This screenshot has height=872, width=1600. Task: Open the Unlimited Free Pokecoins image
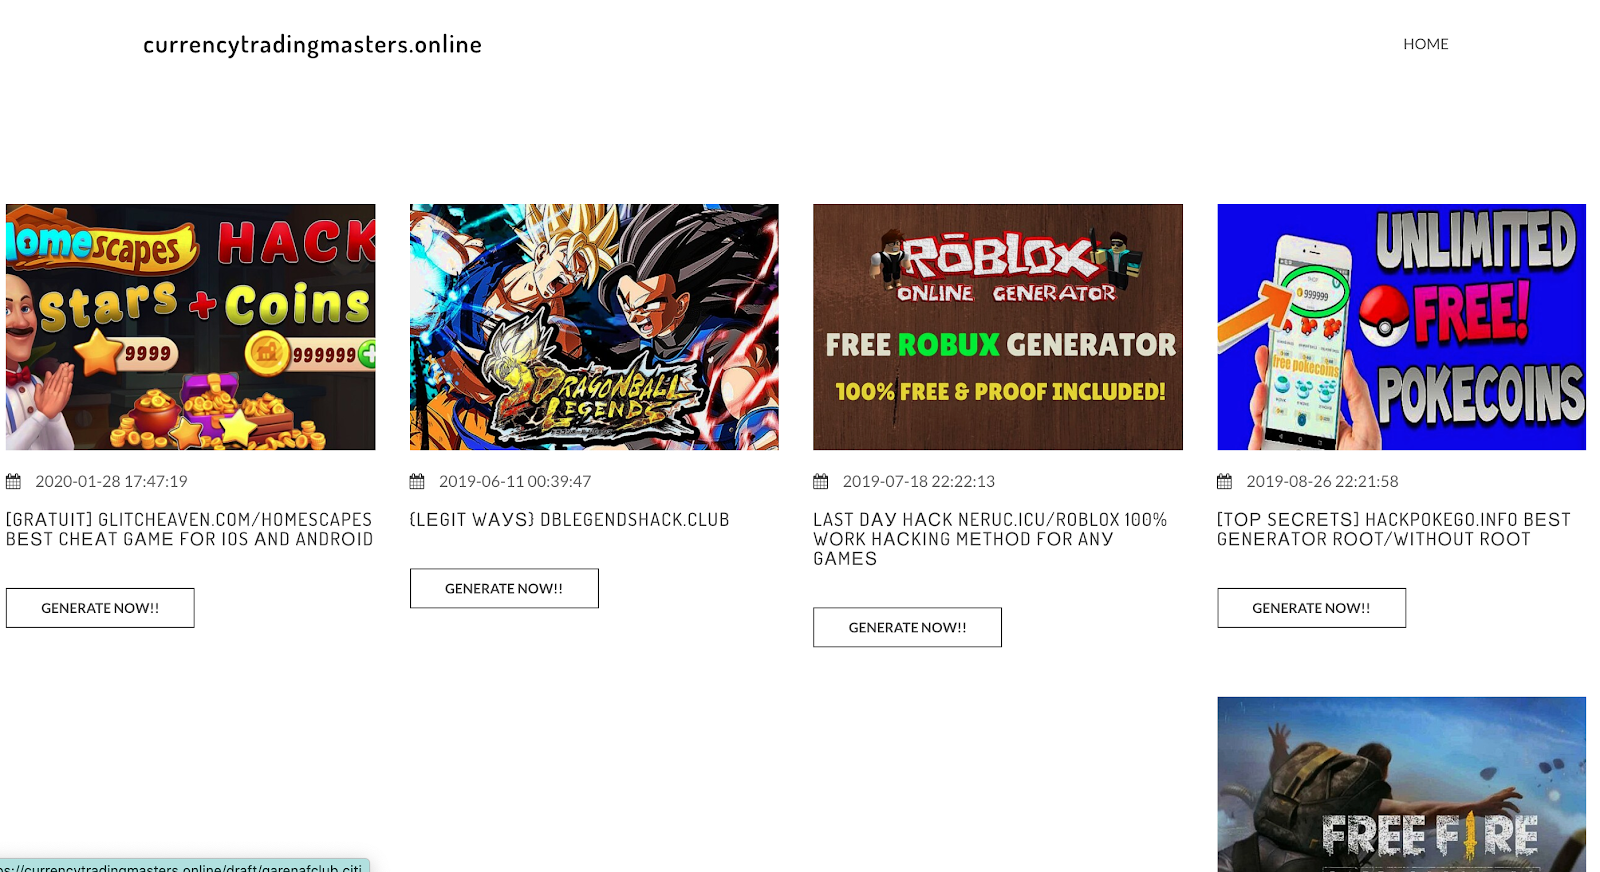(x=1401, y=327)
